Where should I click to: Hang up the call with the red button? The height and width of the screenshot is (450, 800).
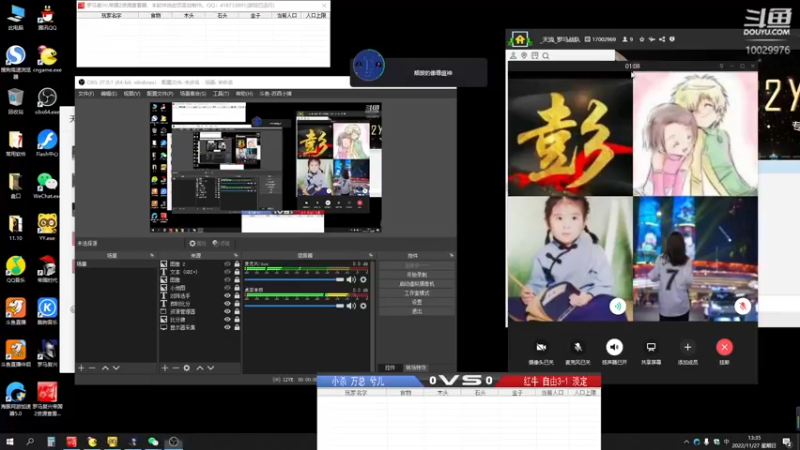click(x=724, y=347)
